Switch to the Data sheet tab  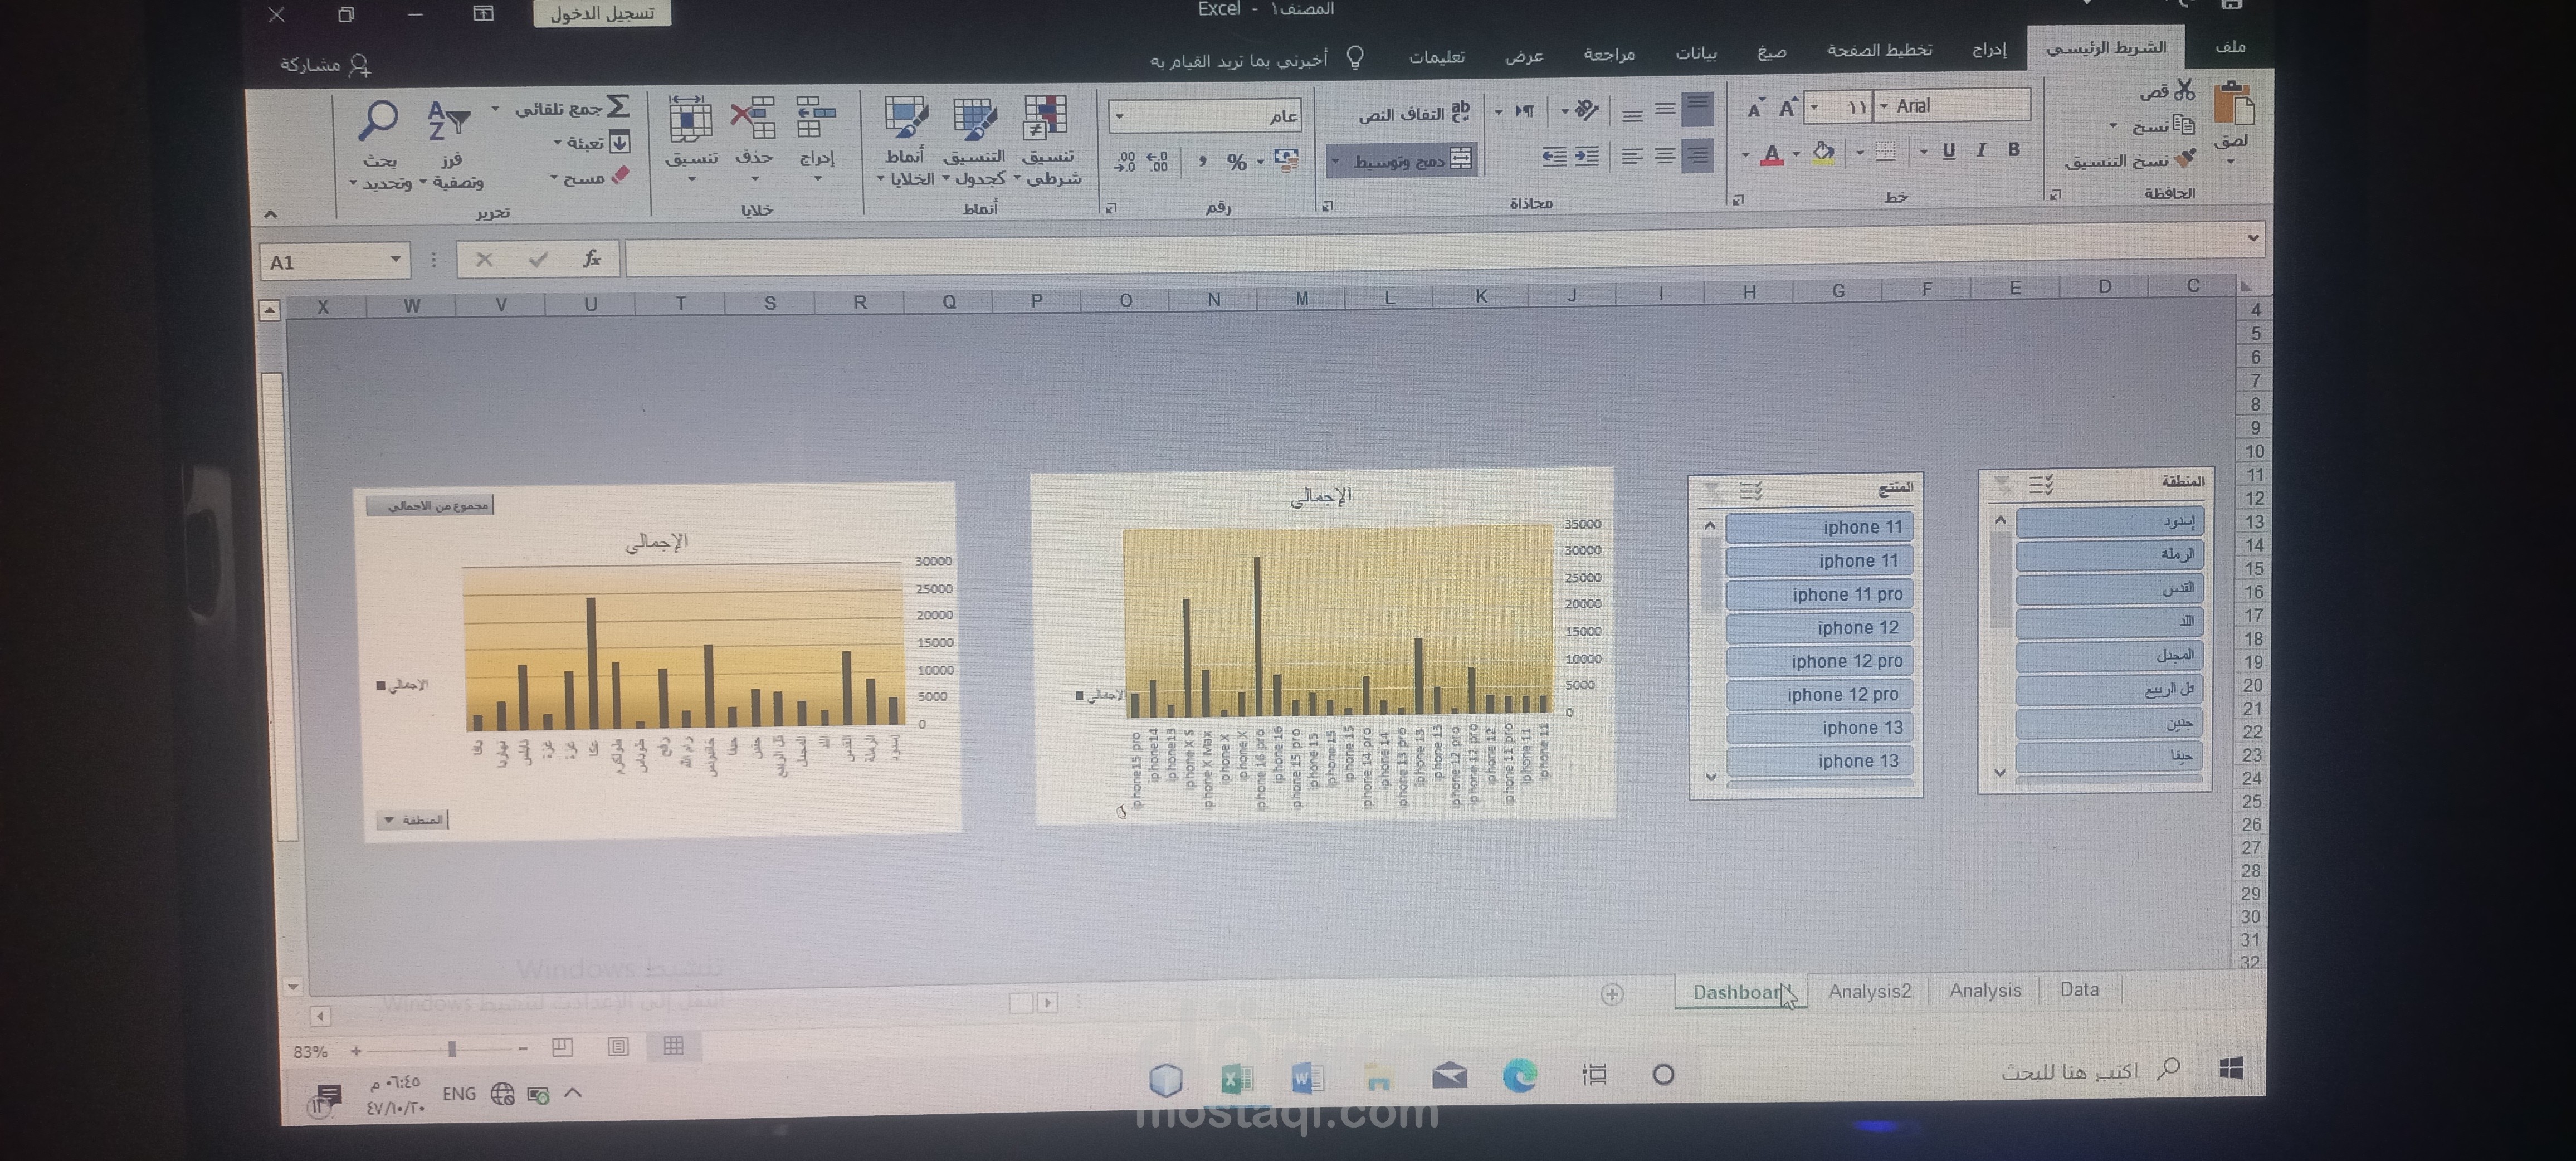(2079, 989)
